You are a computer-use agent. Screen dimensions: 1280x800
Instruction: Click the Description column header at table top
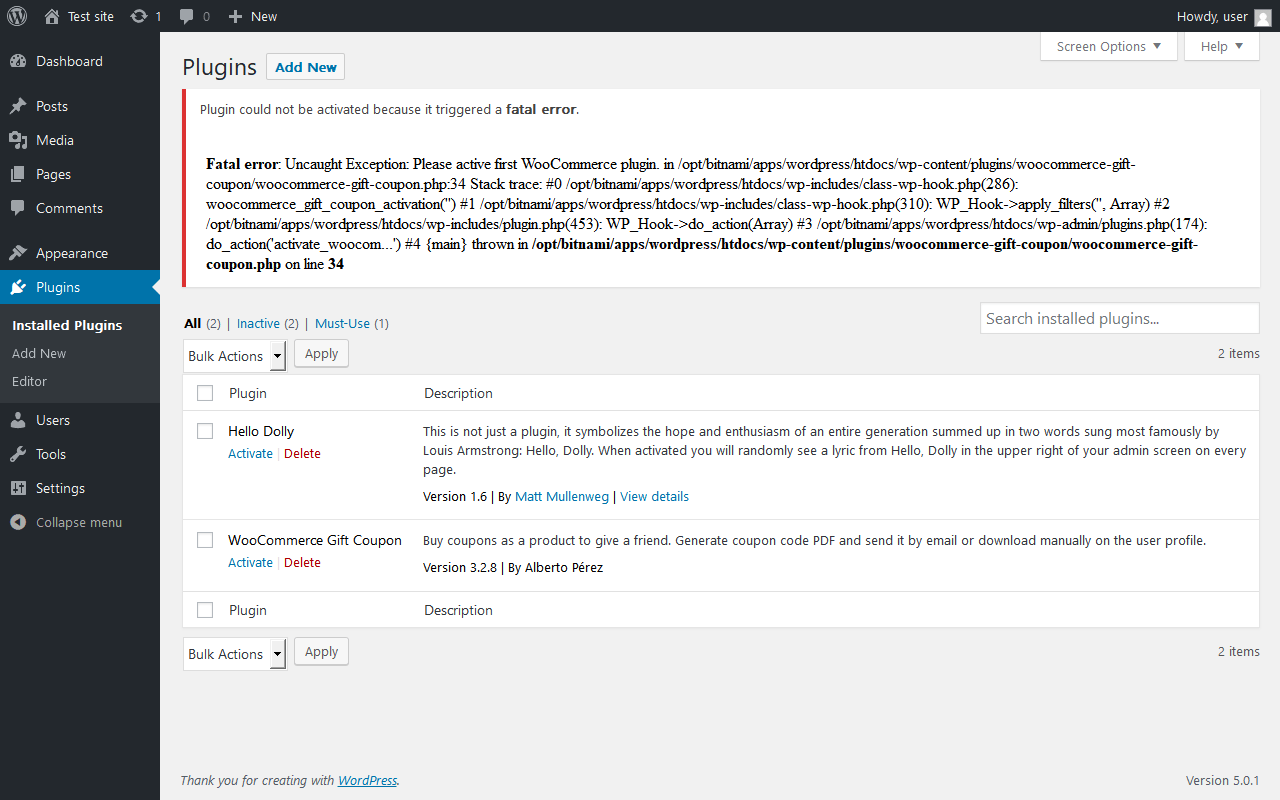click(458, 393)
